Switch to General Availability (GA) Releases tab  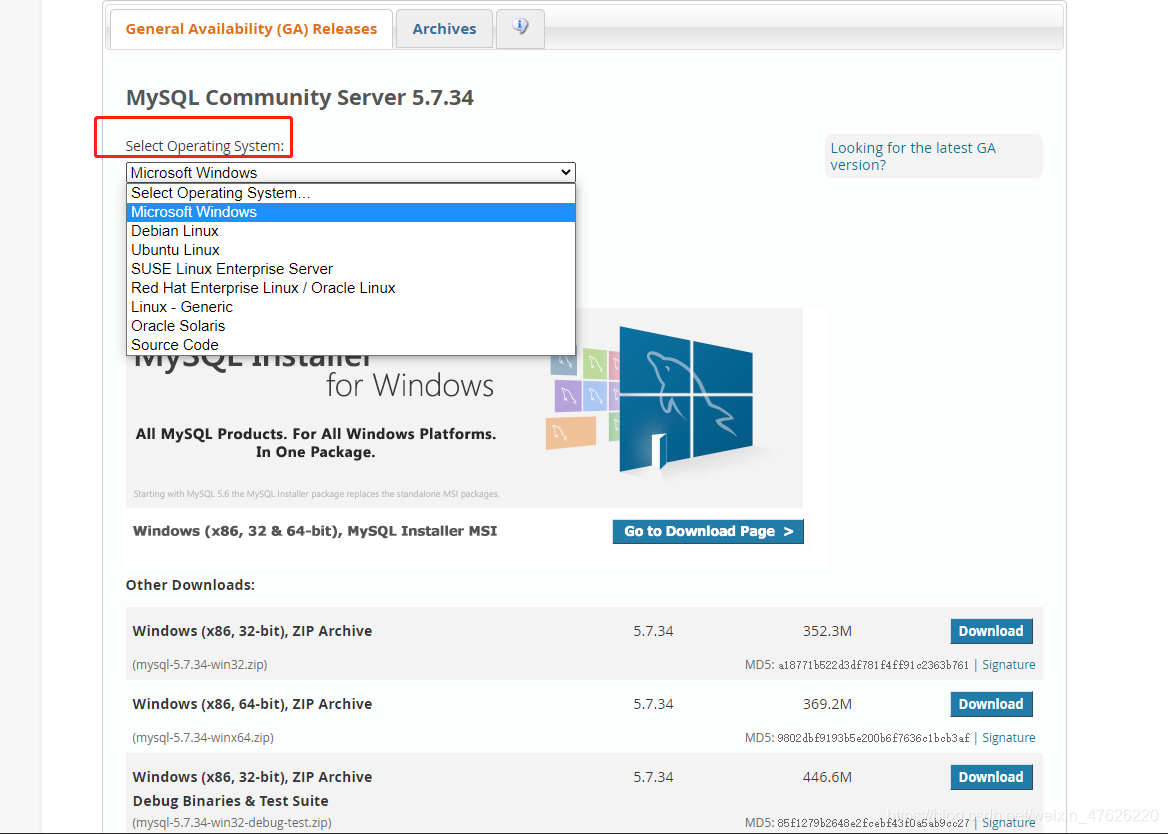[x=251, y=29]
